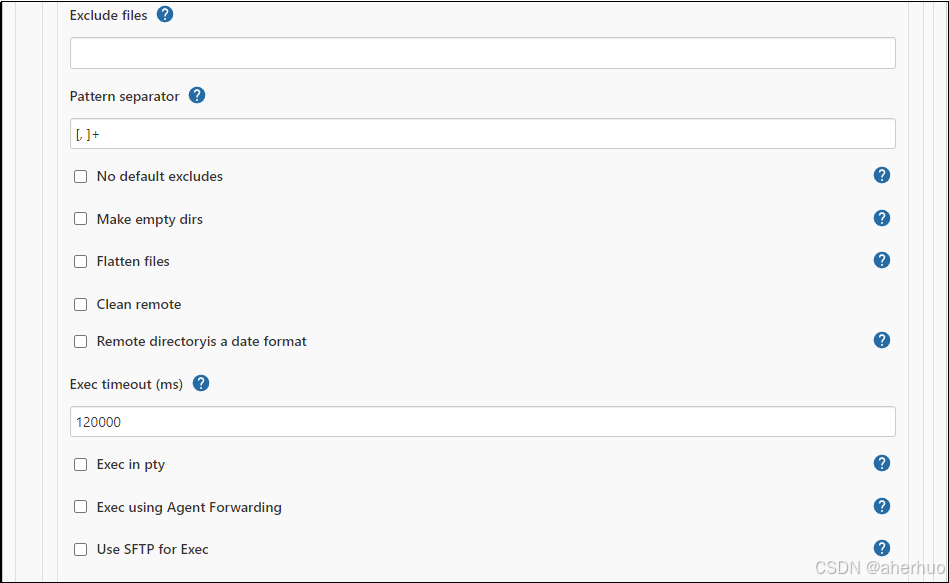
Task: Toggle Flatten files checkbox
Action: [x=80, y=262]
